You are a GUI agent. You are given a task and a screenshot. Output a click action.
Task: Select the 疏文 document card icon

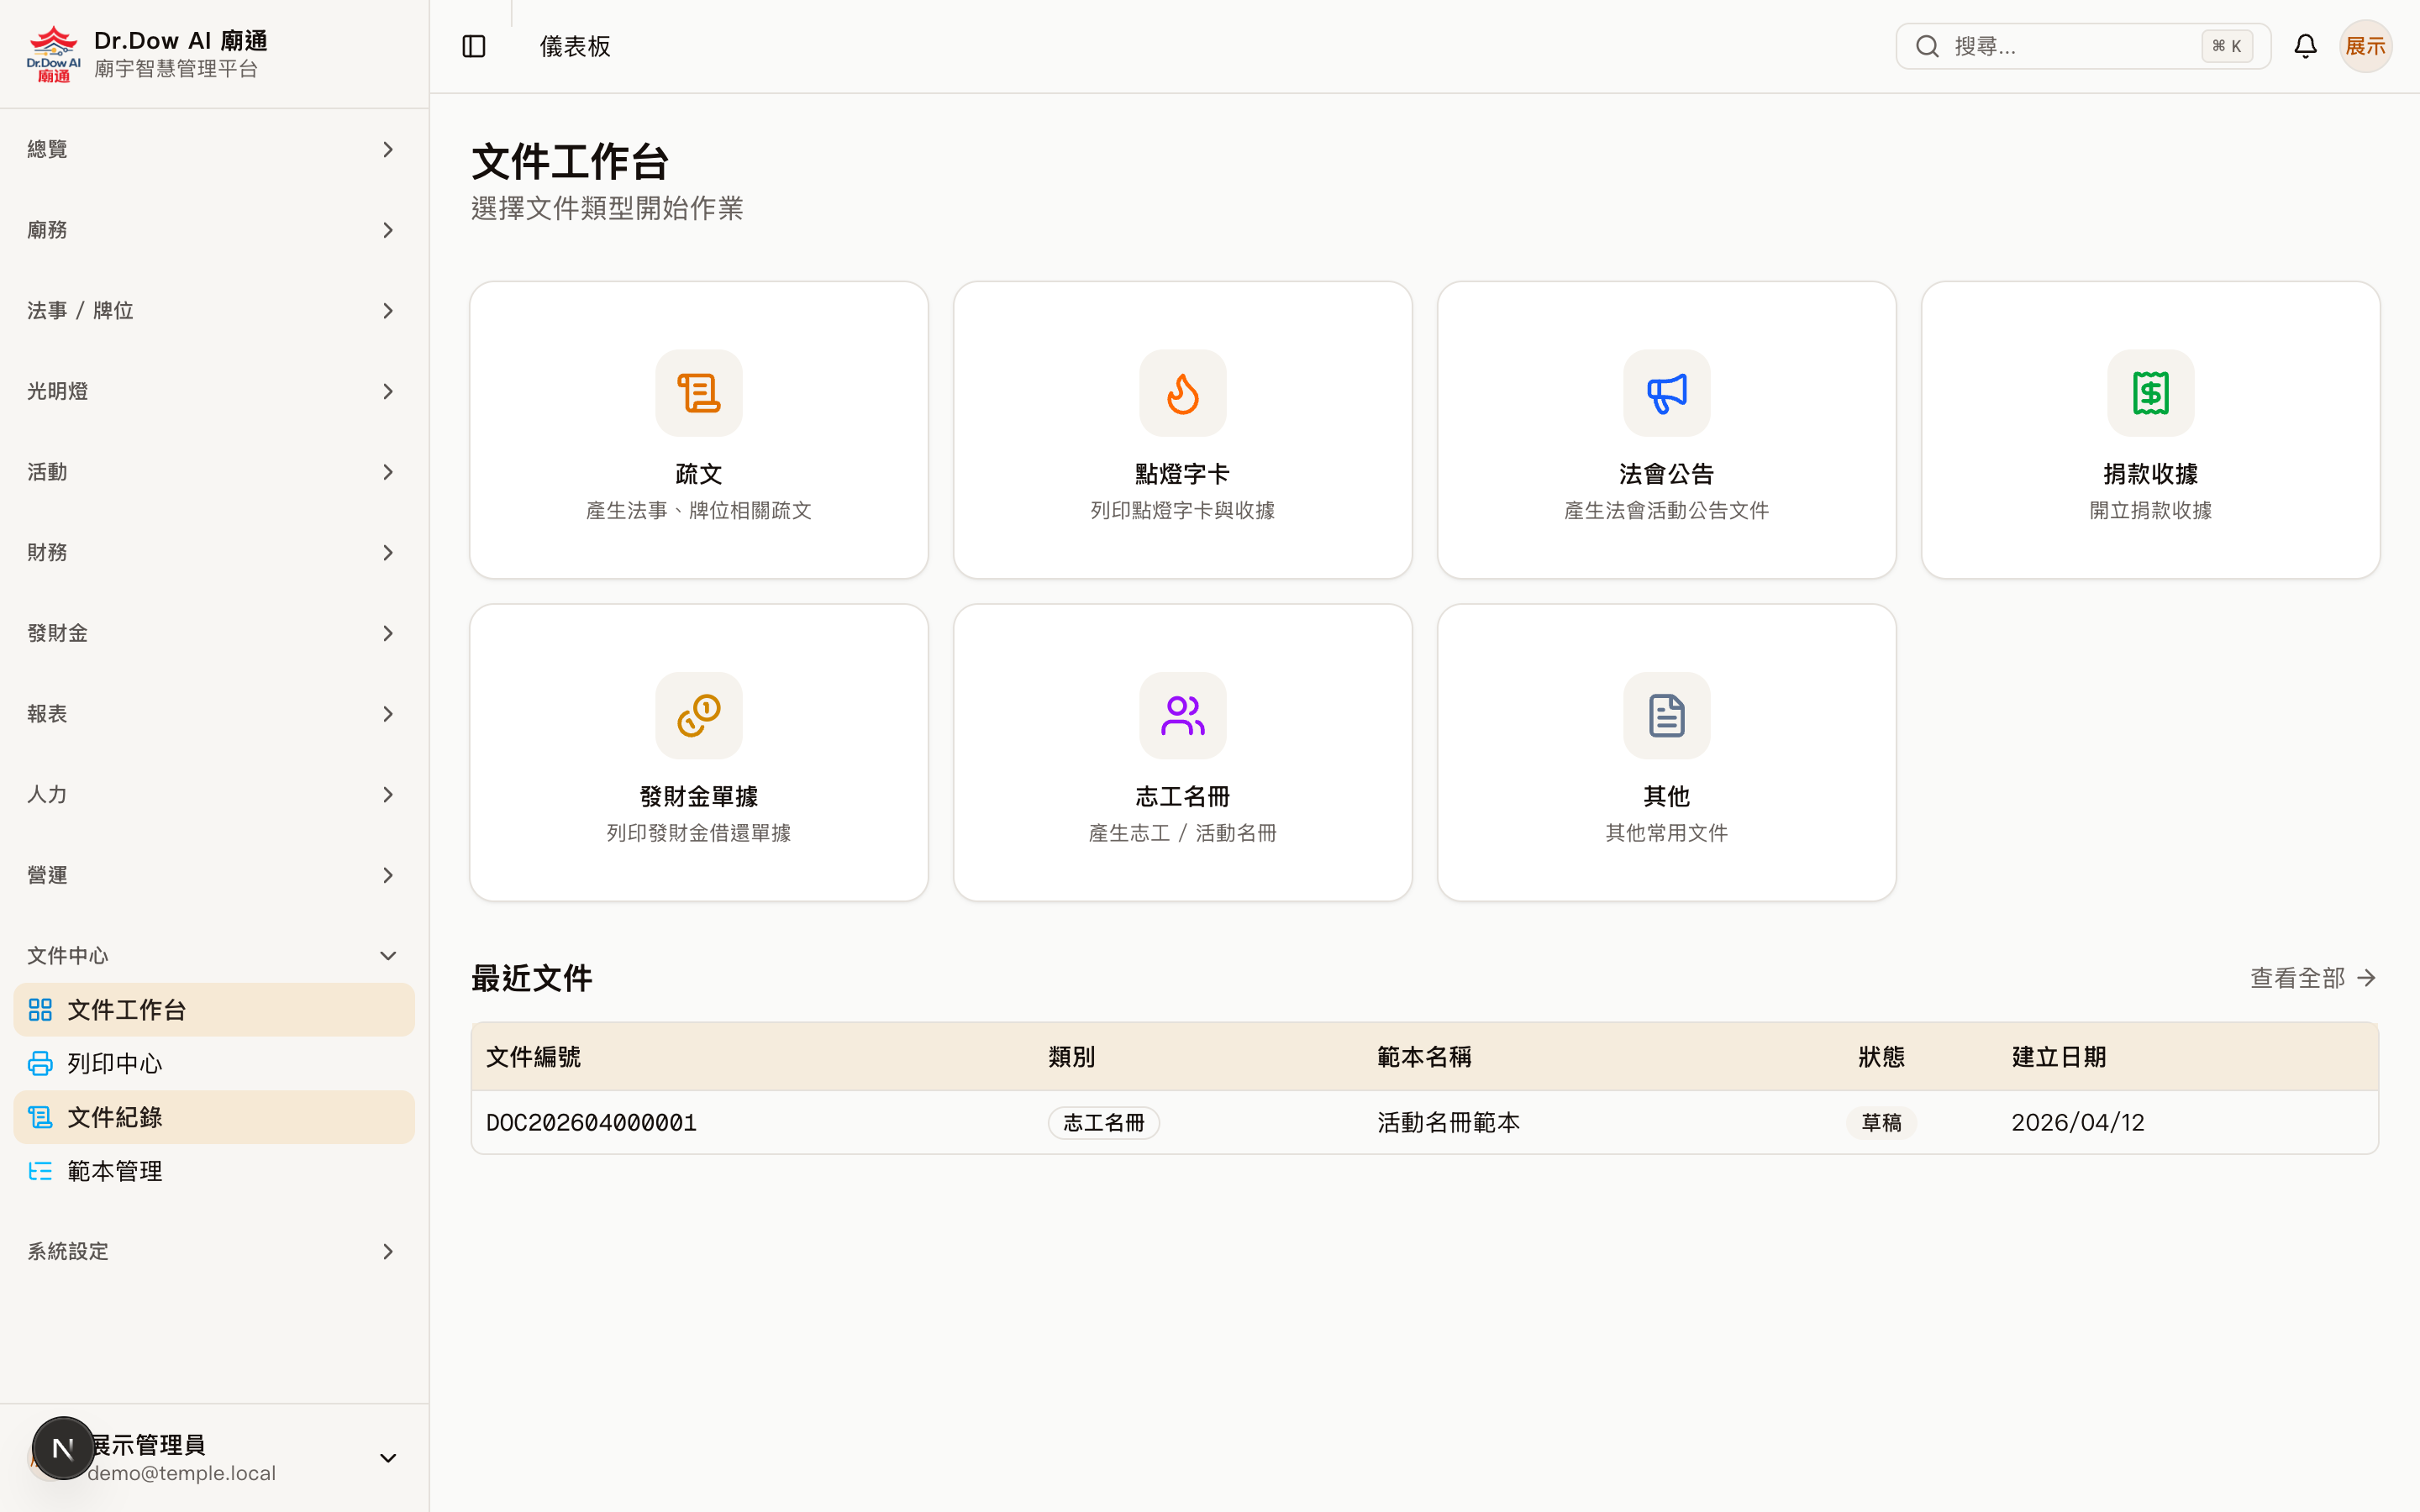698,393
